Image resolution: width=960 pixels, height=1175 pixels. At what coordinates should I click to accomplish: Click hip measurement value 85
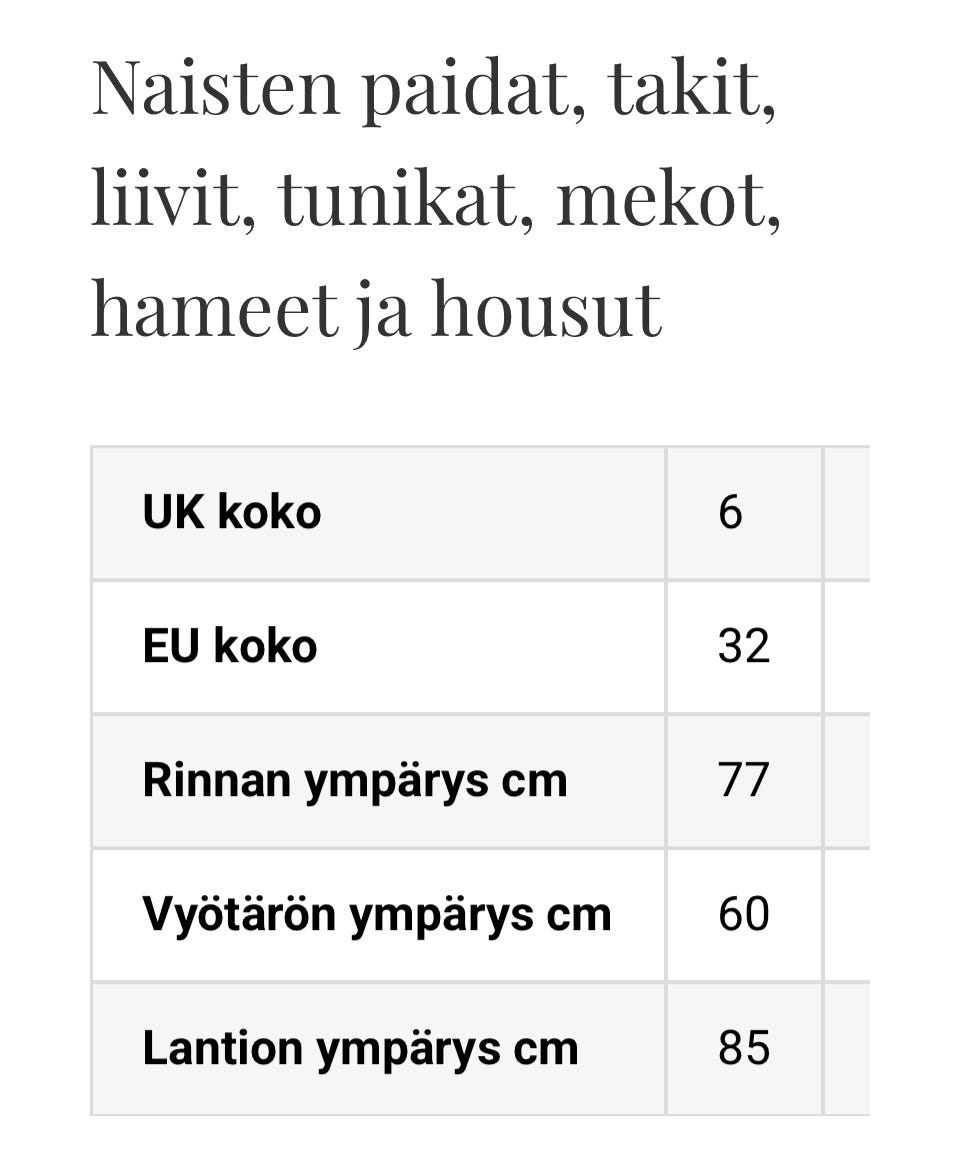(x=744, y=1048)
